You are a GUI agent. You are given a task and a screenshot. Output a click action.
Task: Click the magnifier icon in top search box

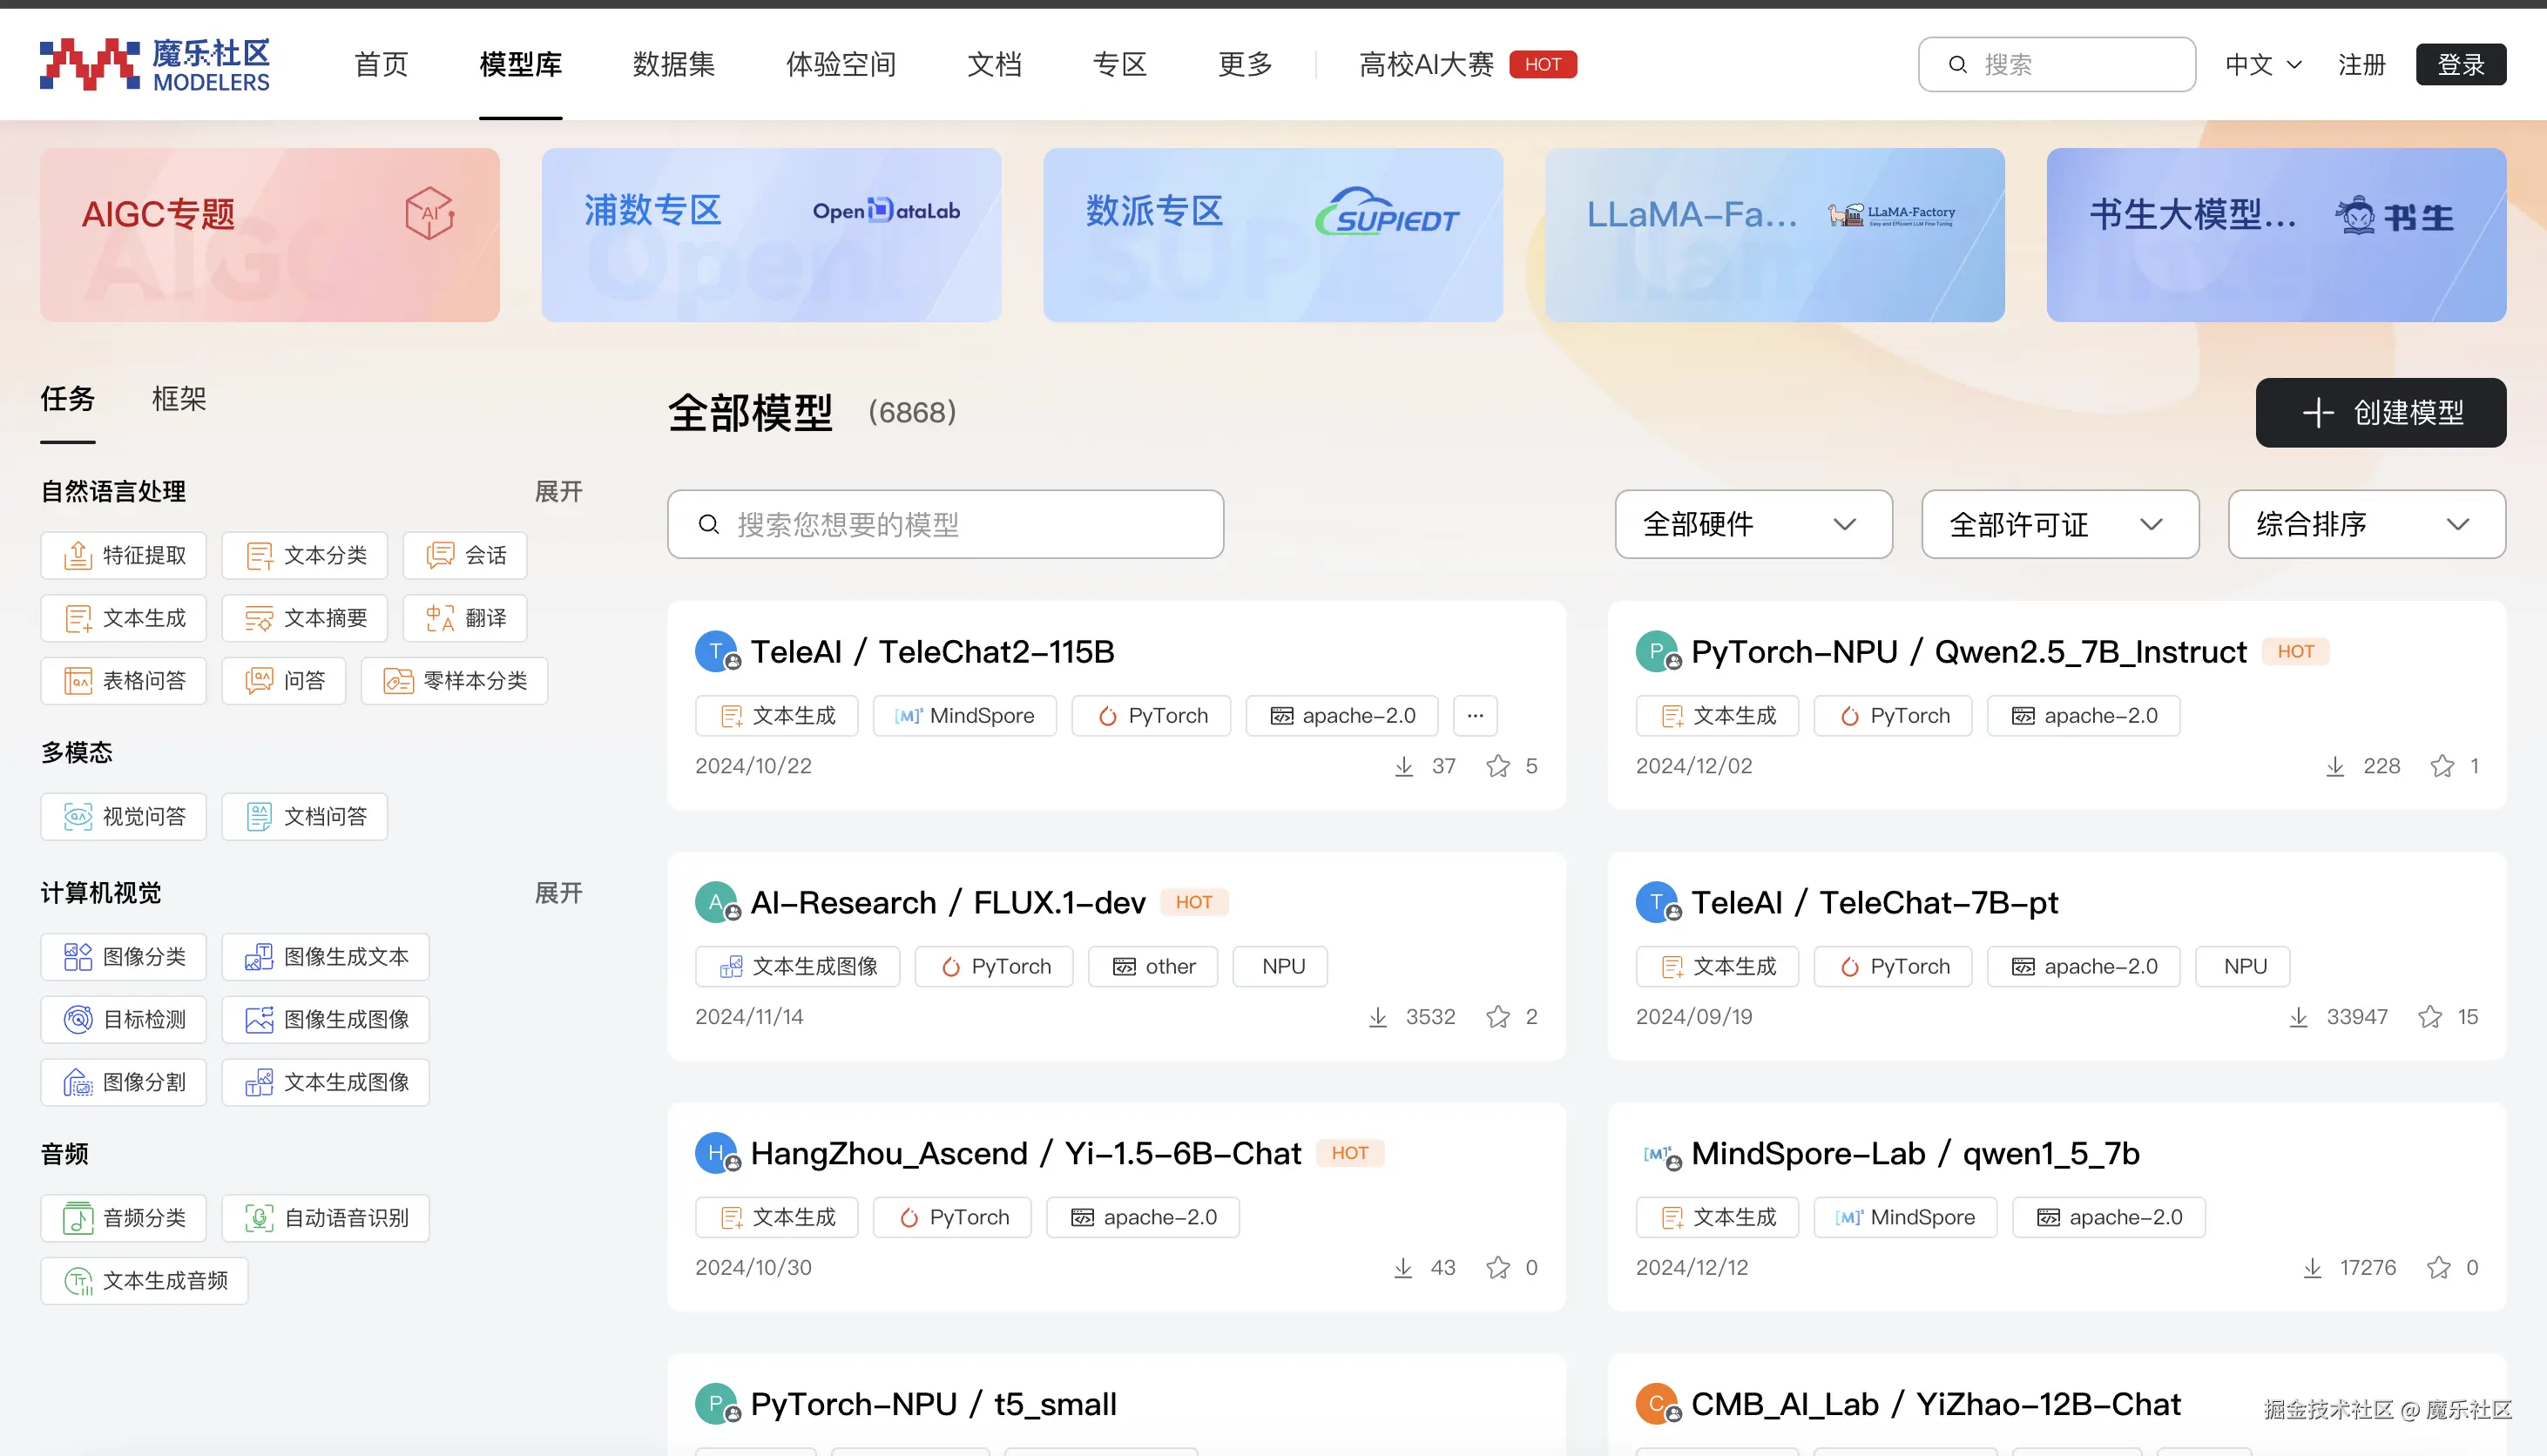point(1958,65)
